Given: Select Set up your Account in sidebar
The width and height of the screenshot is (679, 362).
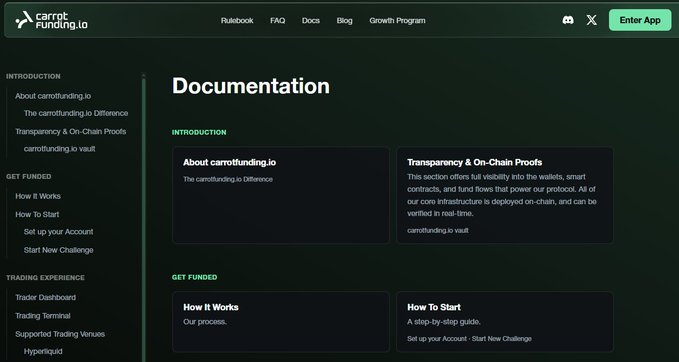Looking at the screenshot, I should tap(58, 232).
